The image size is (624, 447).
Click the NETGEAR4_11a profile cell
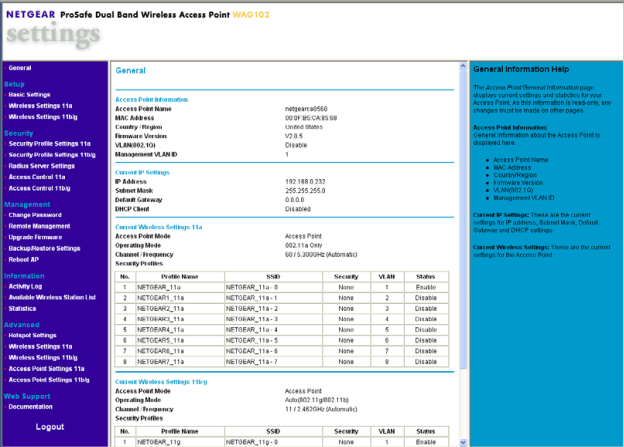(x=180, y=330)
